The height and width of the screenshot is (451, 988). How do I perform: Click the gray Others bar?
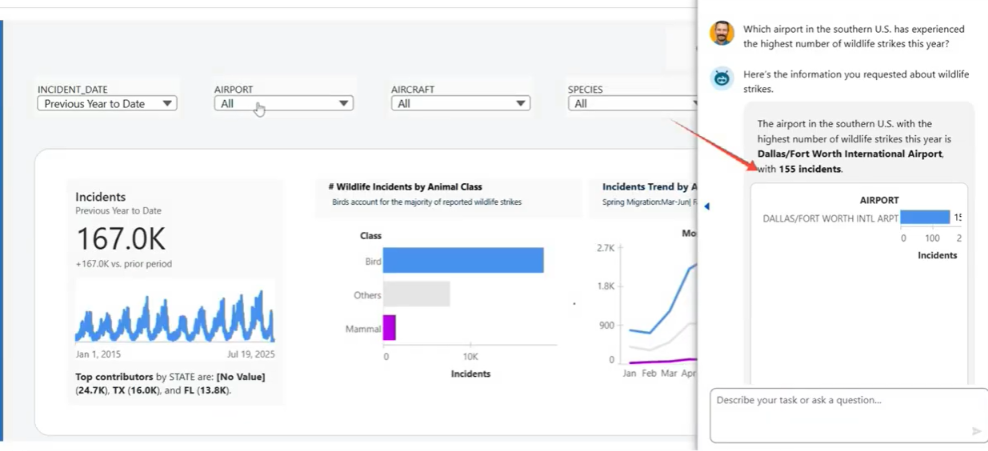(x=416, y=294)
